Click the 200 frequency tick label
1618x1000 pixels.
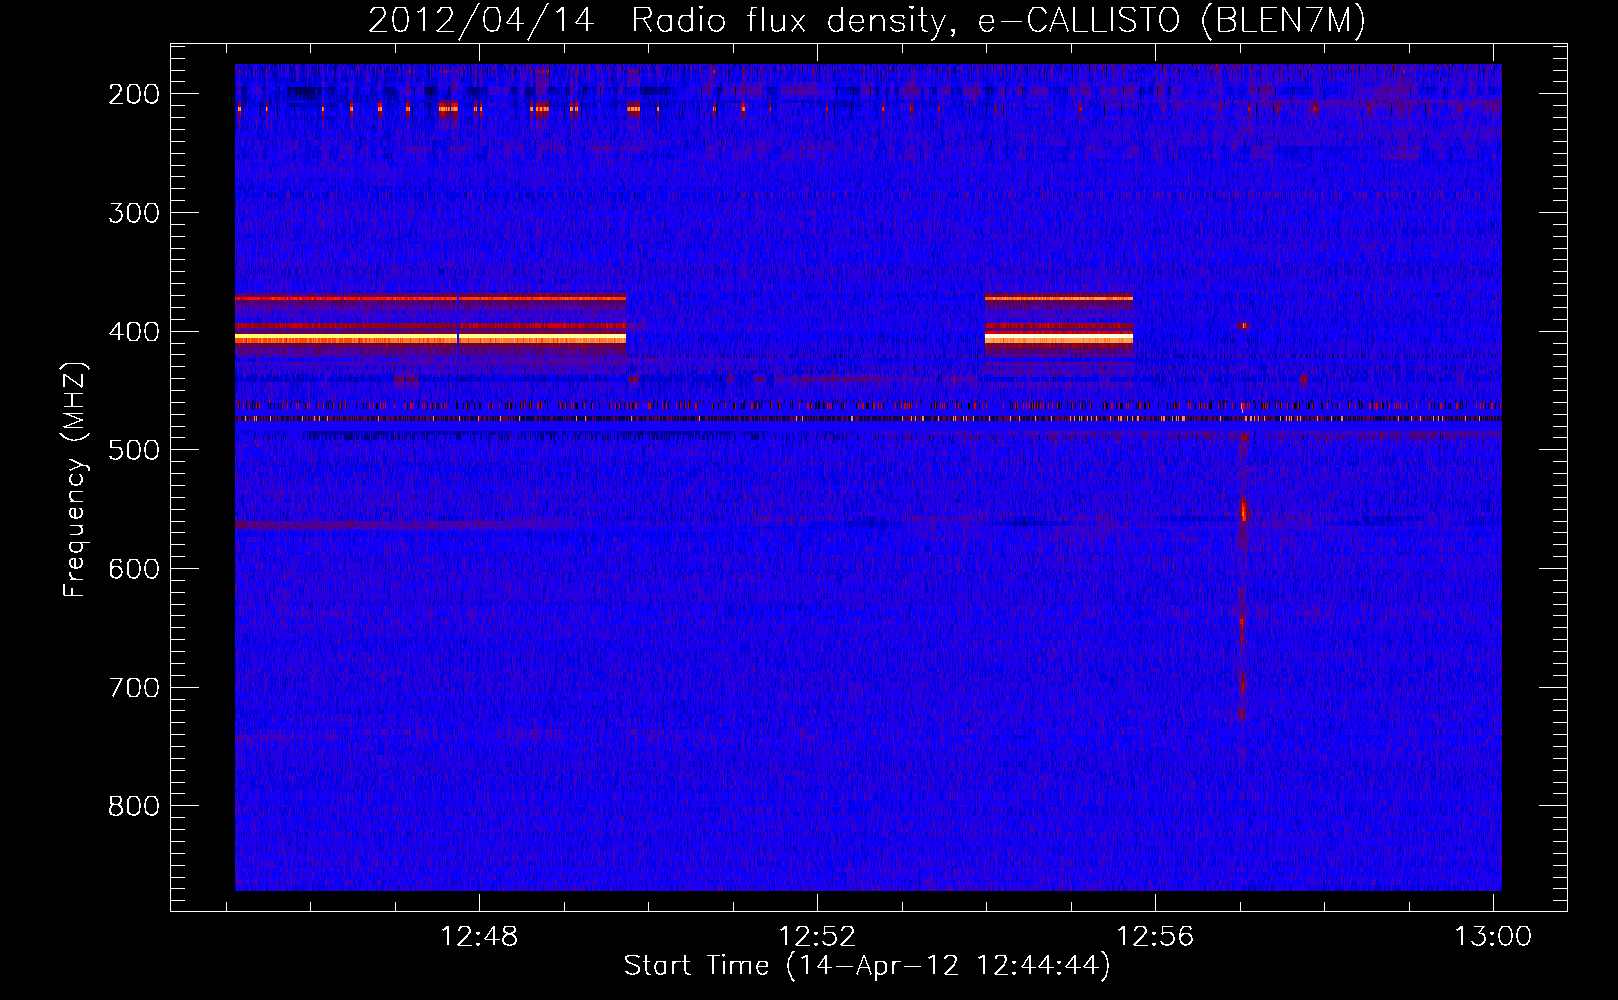(x=134, y=94)
